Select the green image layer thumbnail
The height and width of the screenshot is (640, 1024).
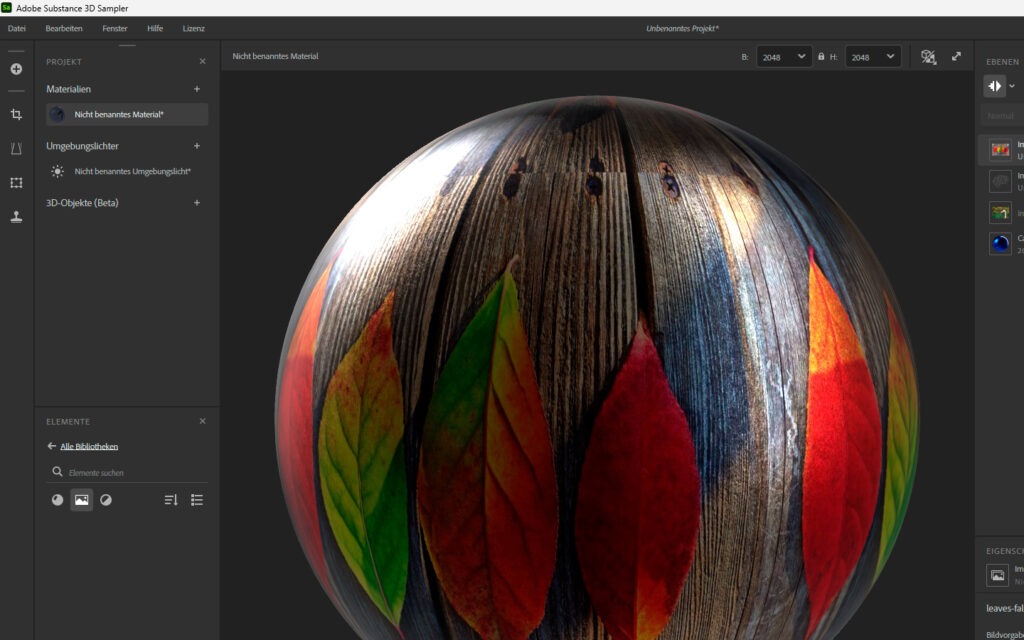1000,213
